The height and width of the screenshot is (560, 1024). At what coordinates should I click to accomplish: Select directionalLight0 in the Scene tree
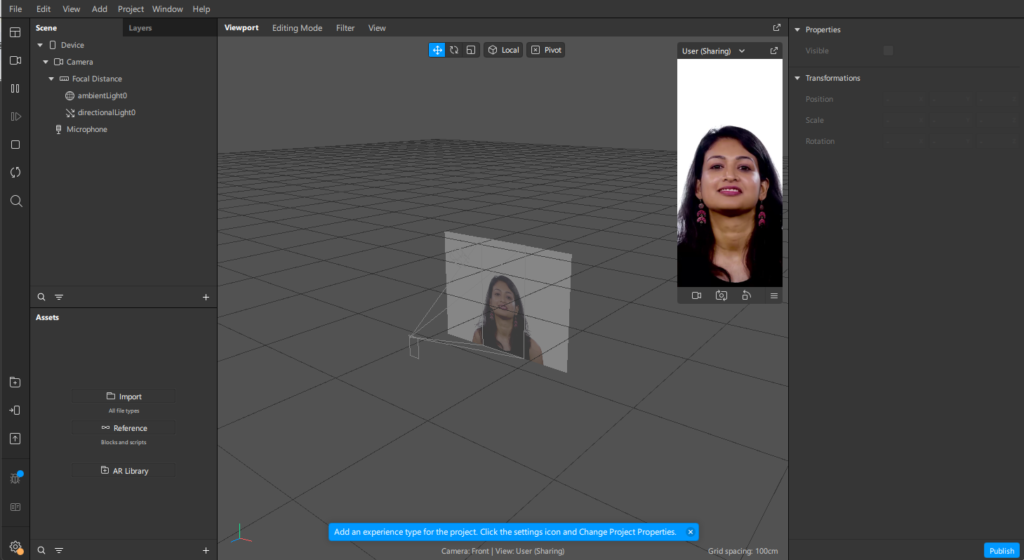point(106,113)
